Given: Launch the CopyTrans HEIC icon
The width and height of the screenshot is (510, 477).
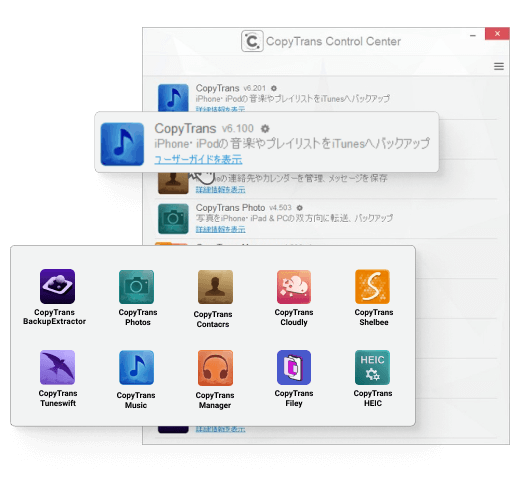Looking at the screenshot, I should 372,367.
